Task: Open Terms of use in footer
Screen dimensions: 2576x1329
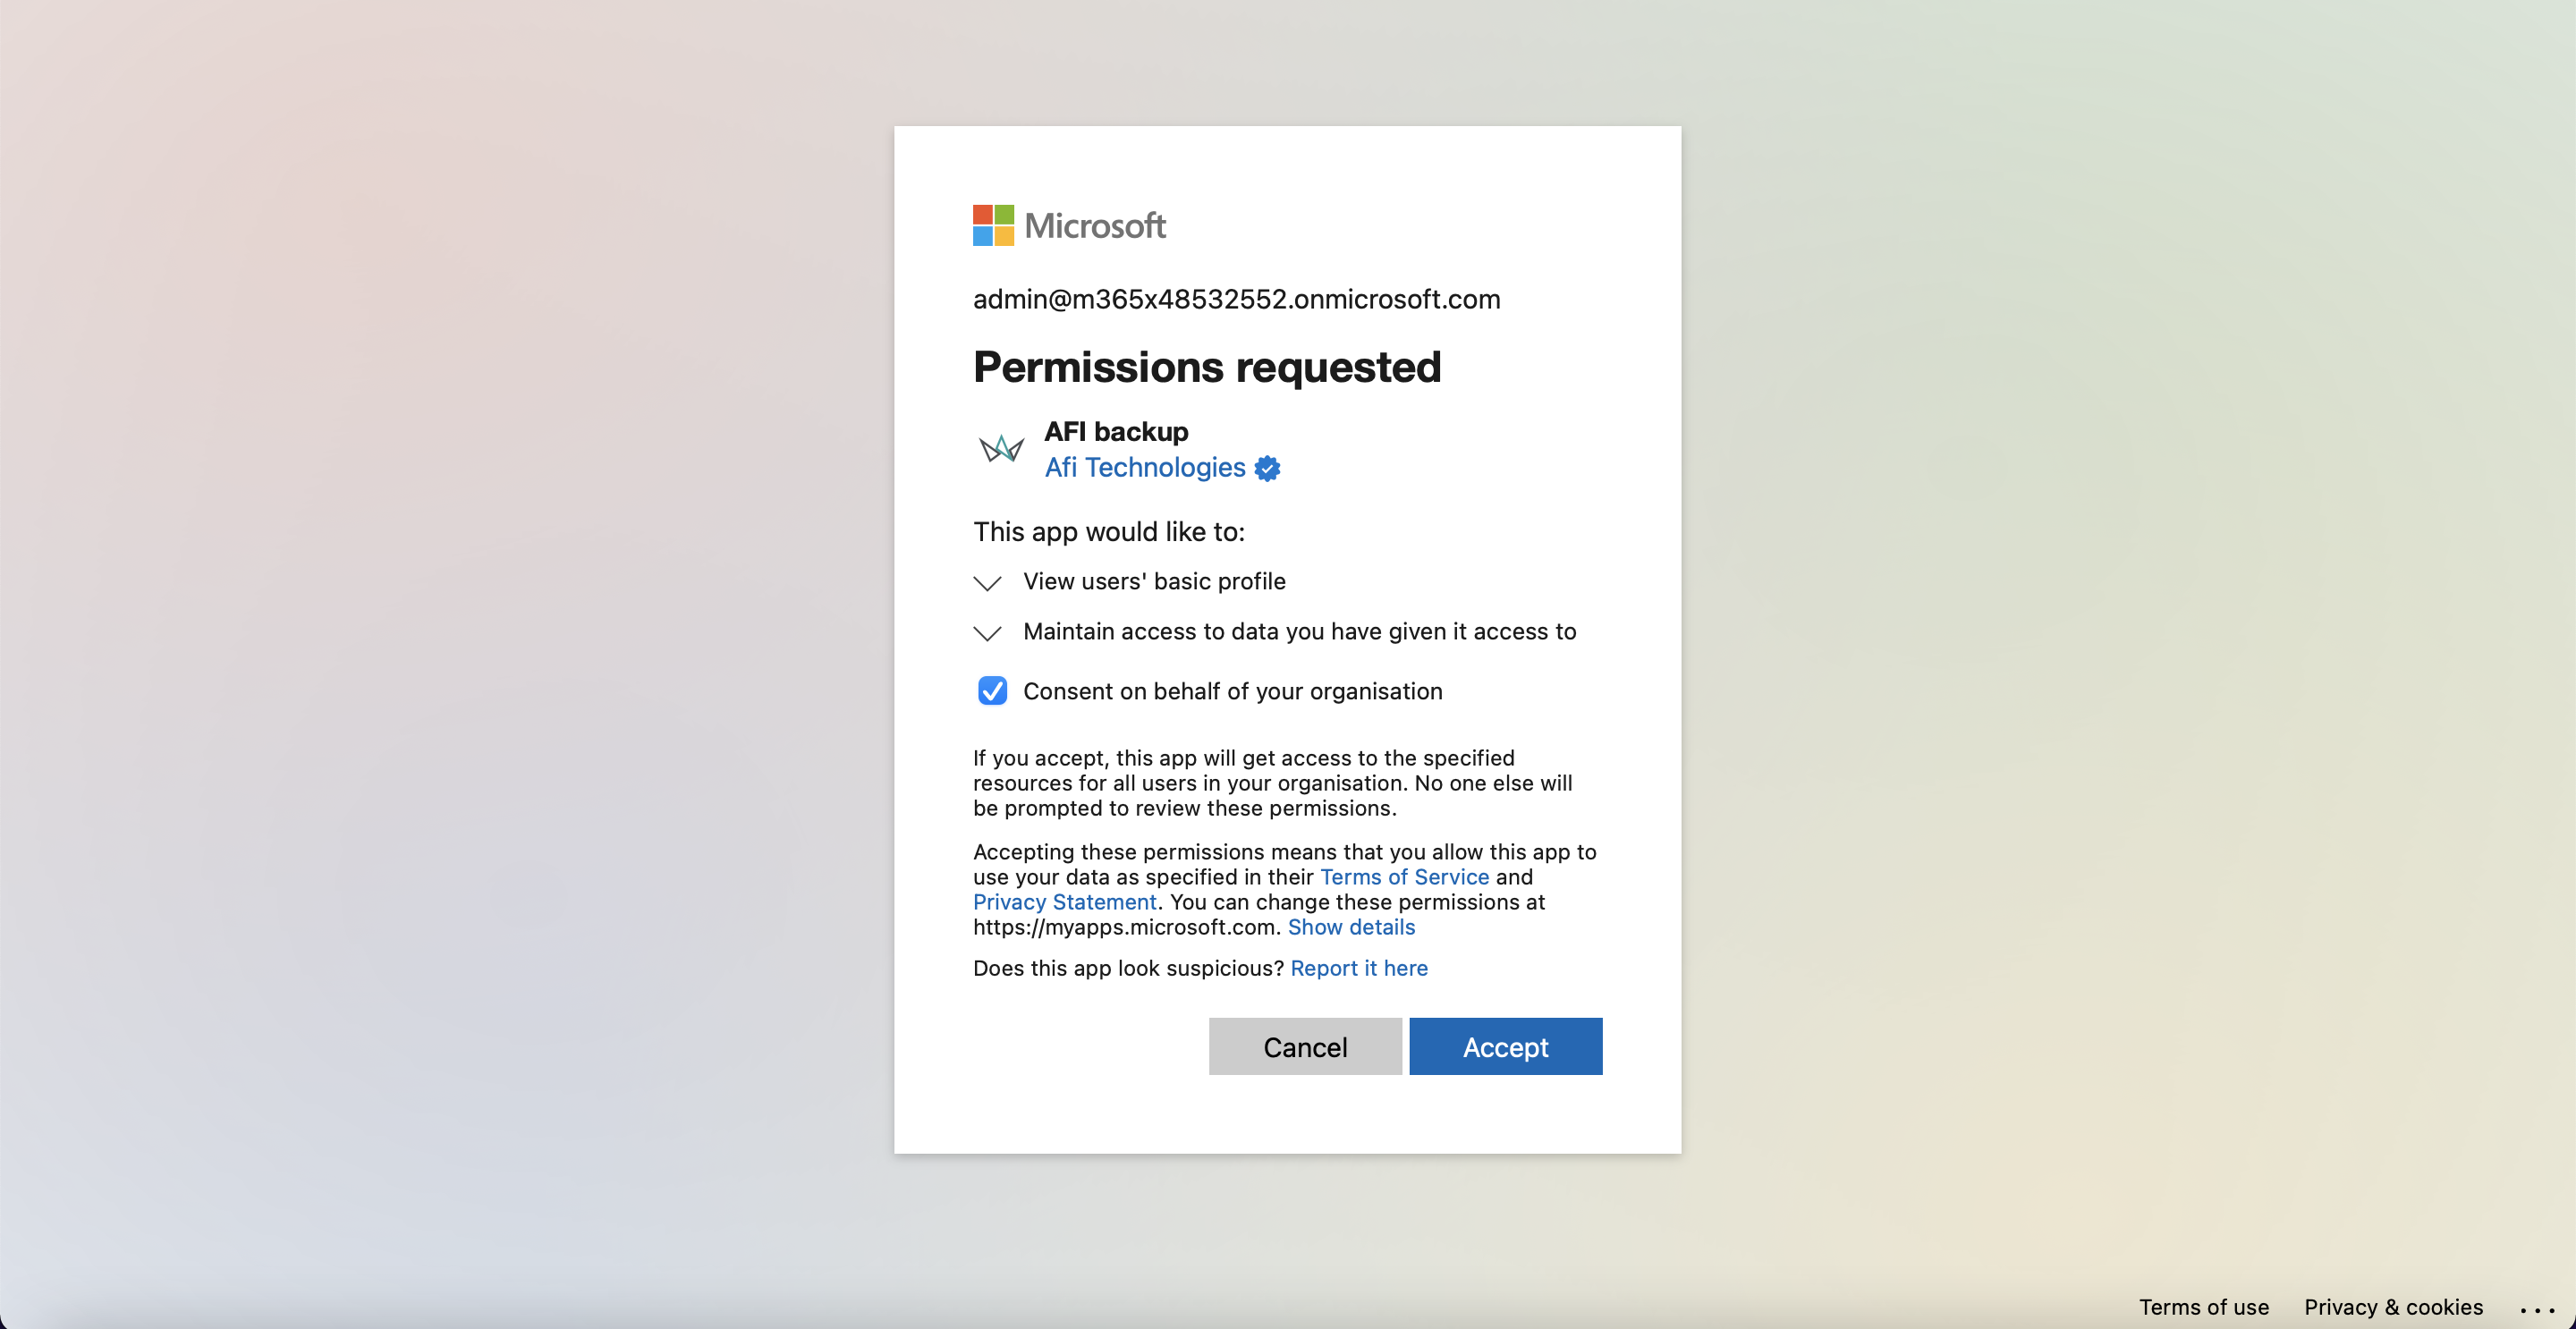Action: [x=2203, y=1307]
